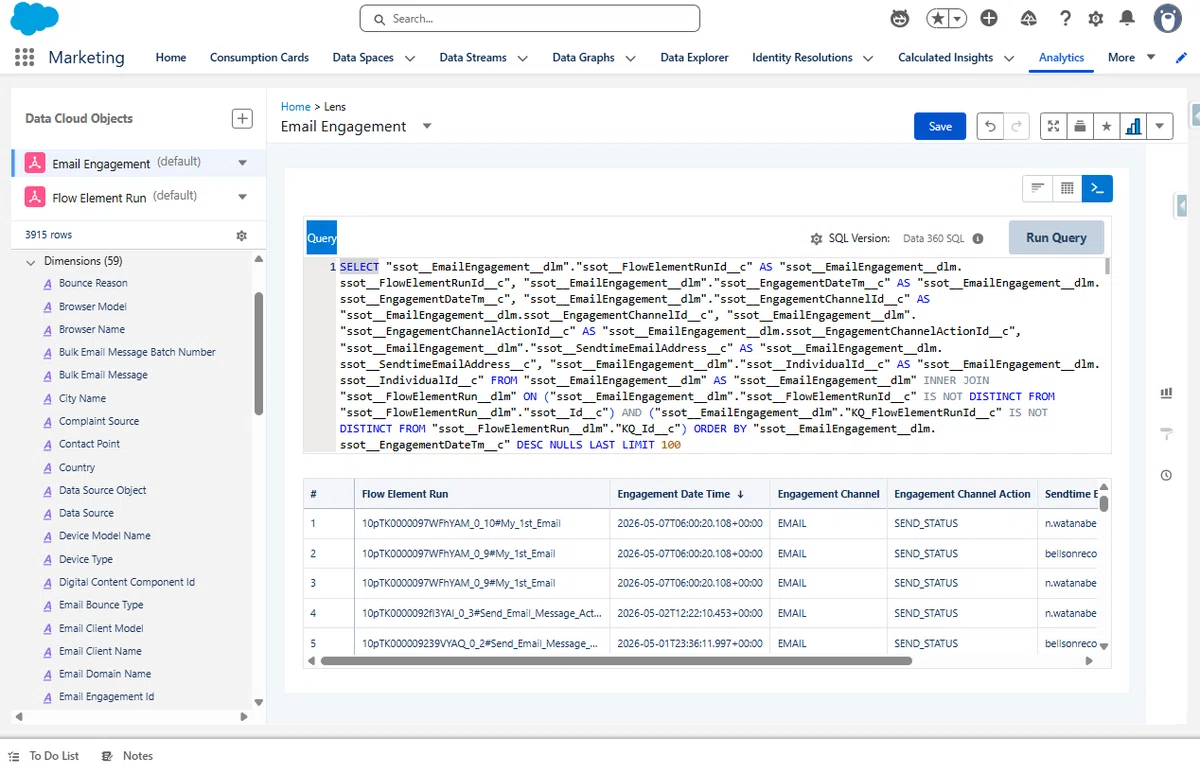1200x771 pixels.
Task: Open the clock history icon on right rail
Action: click(x=1166, y=475)
